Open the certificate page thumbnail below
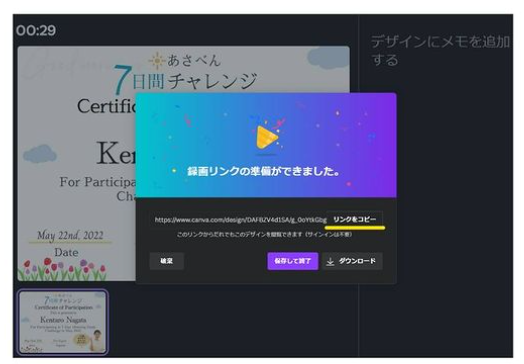This screenshot has width=524, height=364. coord(63,322)
